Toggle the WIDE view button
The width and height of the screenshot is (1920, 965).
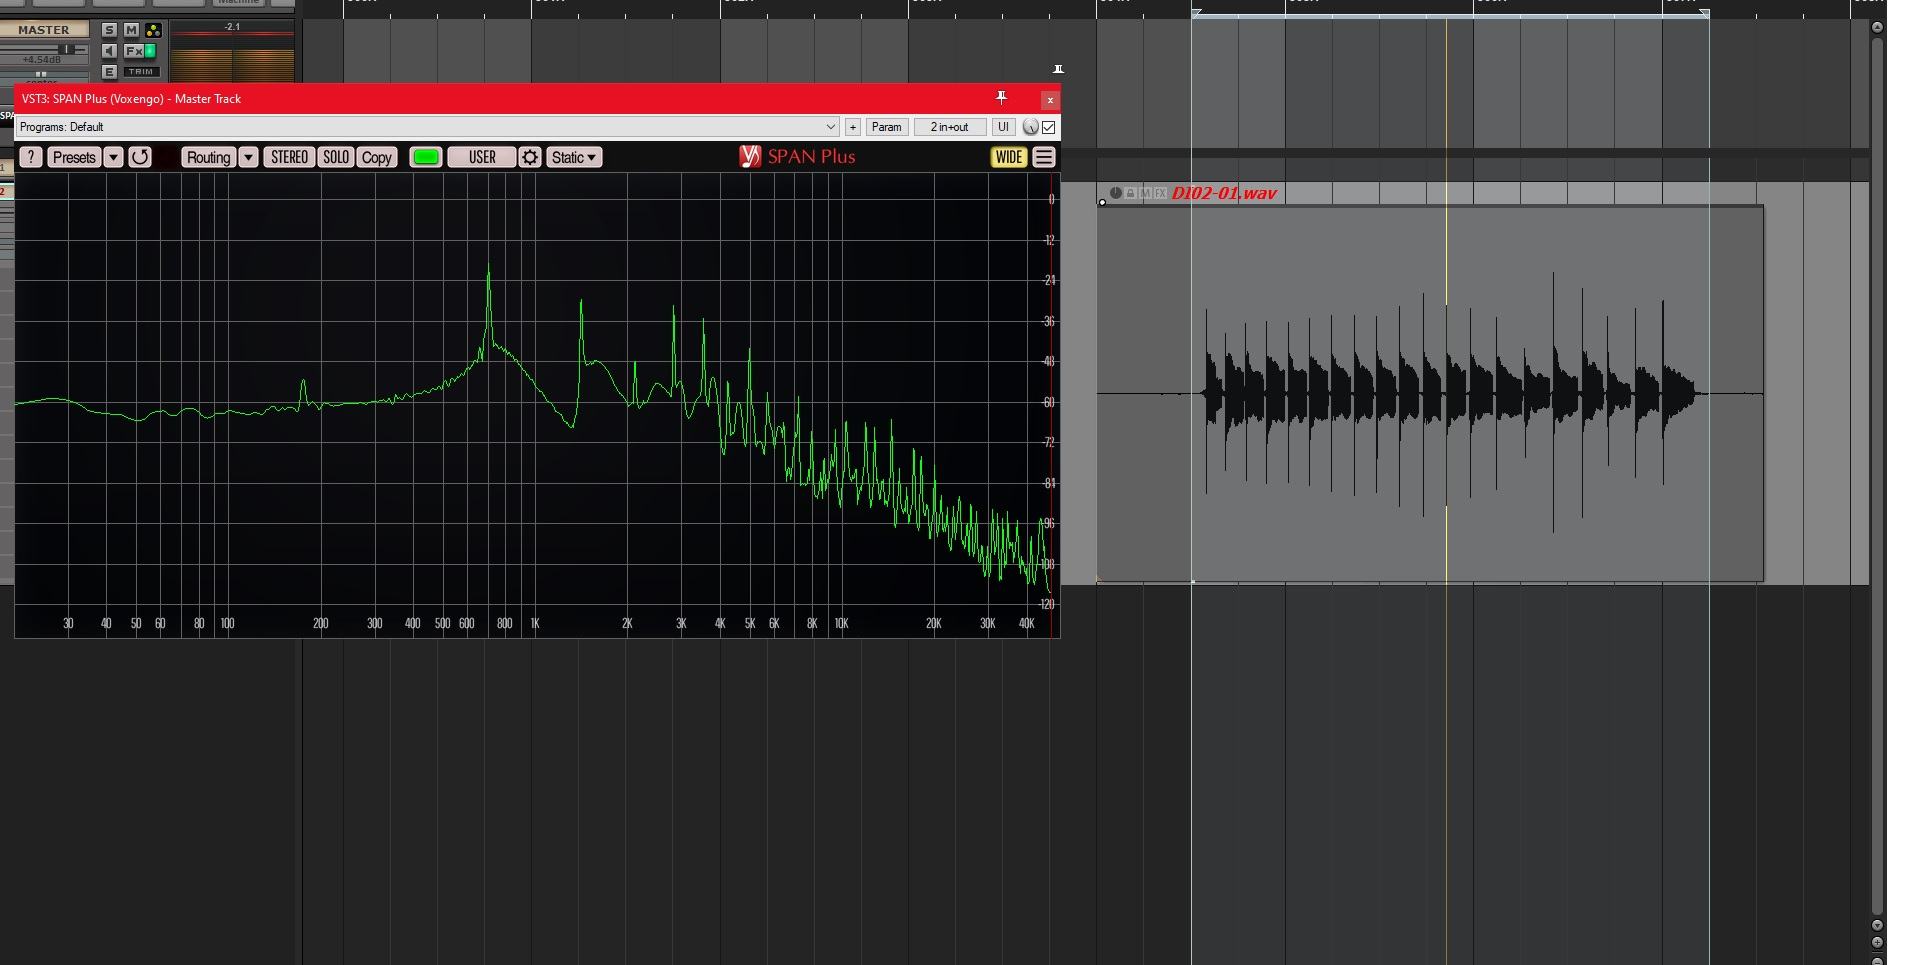tap(1009, 157)
